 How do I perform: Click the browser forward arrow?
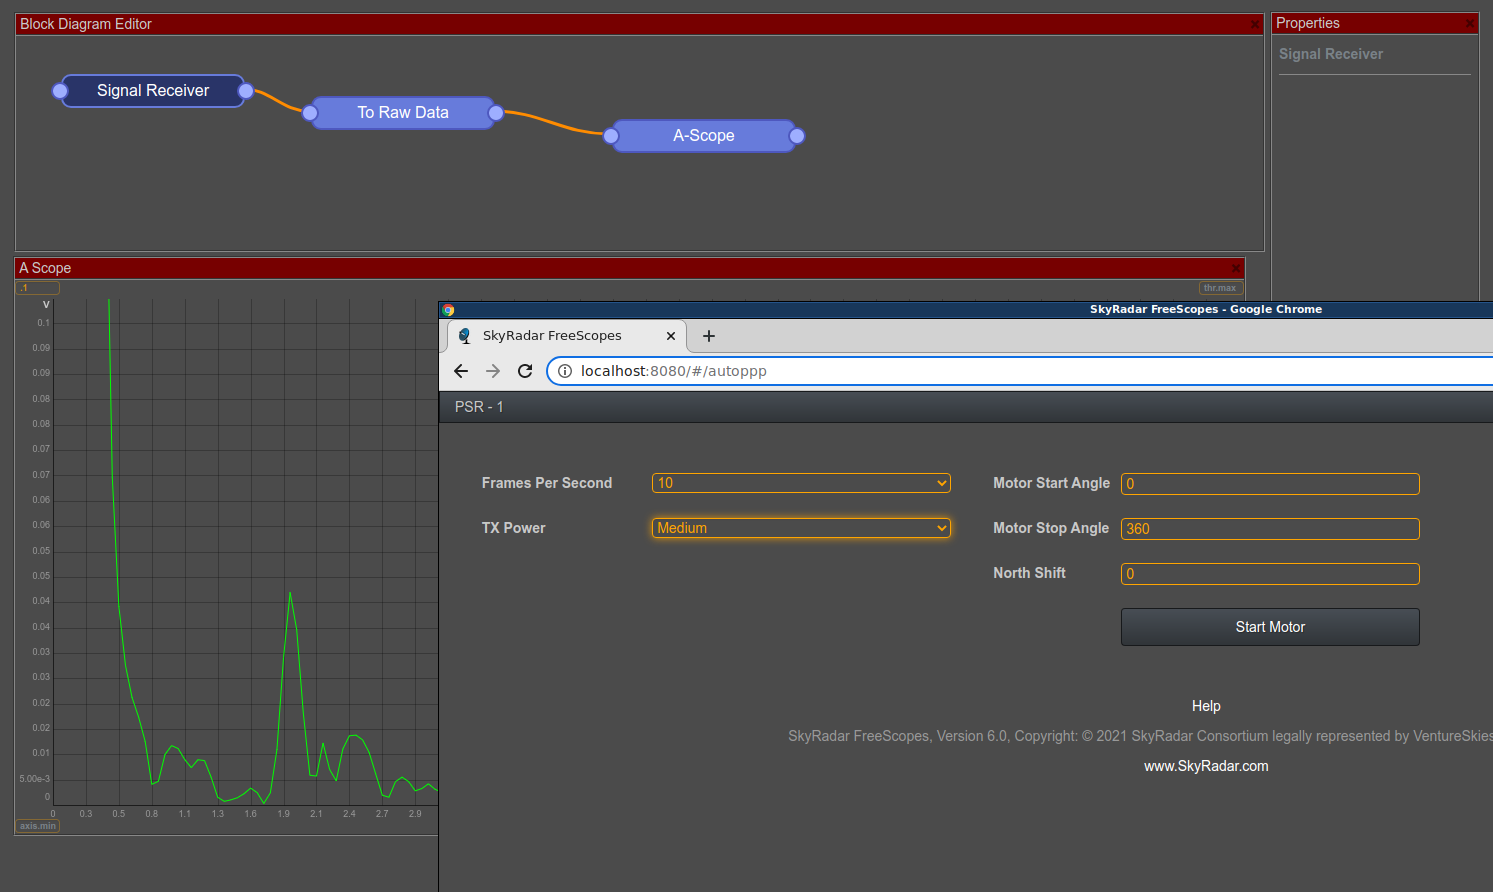[x=493, y=371]
